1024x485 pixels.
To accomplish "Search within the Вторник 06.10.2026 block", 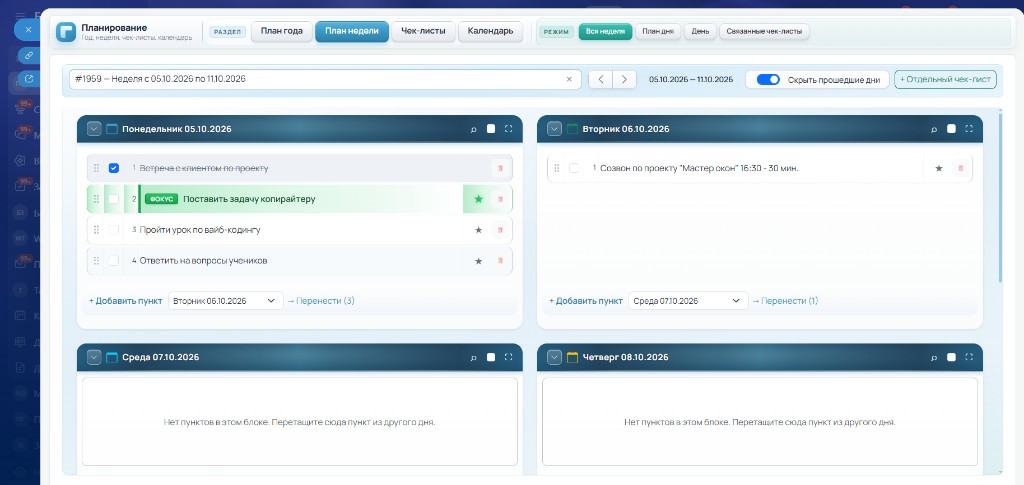I will click(935, 129).
